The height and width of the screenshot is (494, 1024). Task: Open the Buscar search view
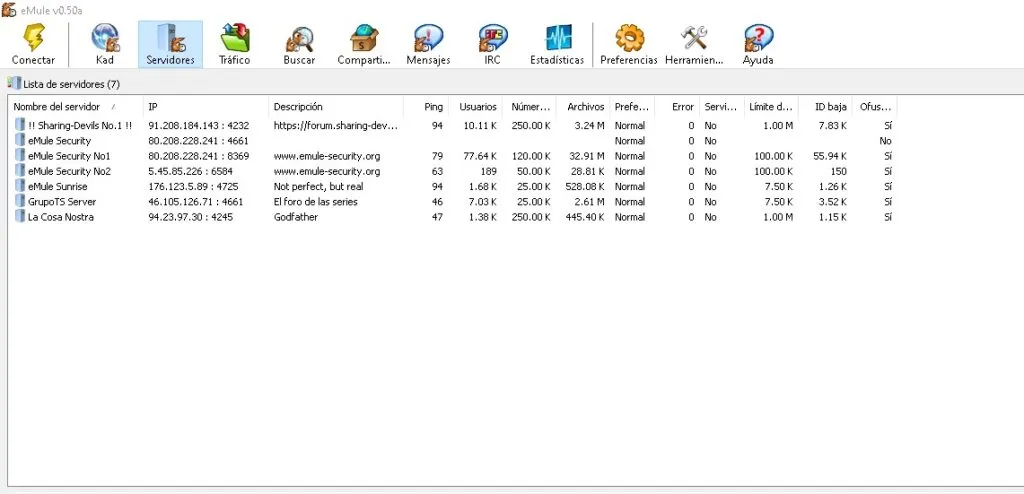[x=299, y=44]
